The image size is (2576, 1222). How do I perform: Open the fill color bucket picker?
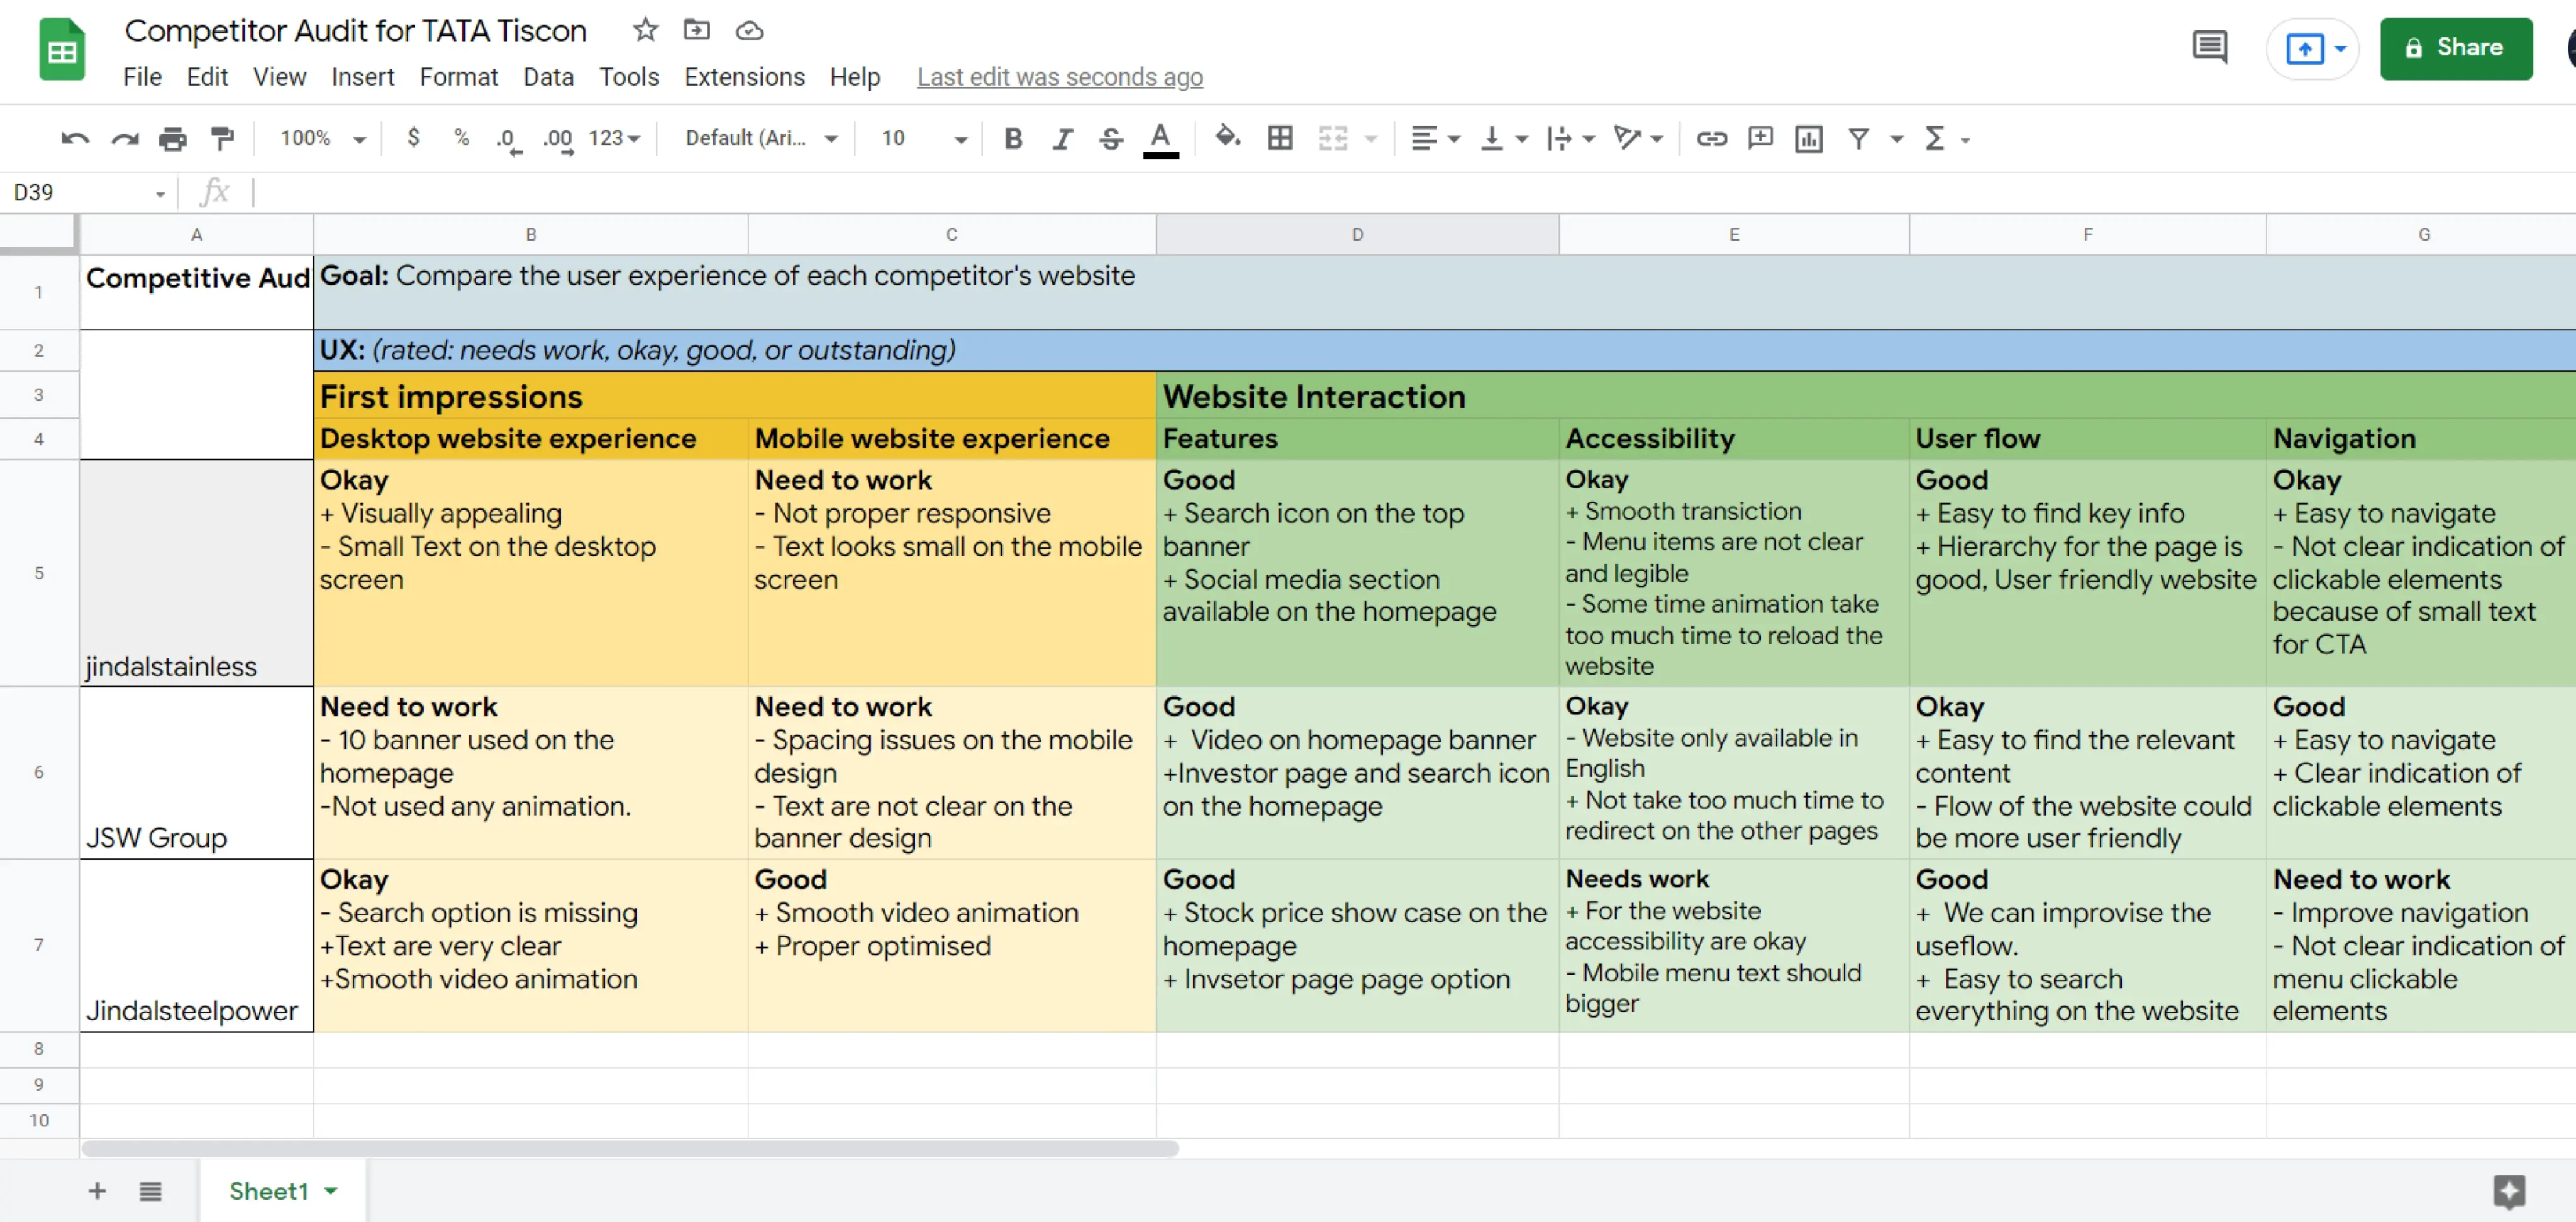[x=1227, y=137]
